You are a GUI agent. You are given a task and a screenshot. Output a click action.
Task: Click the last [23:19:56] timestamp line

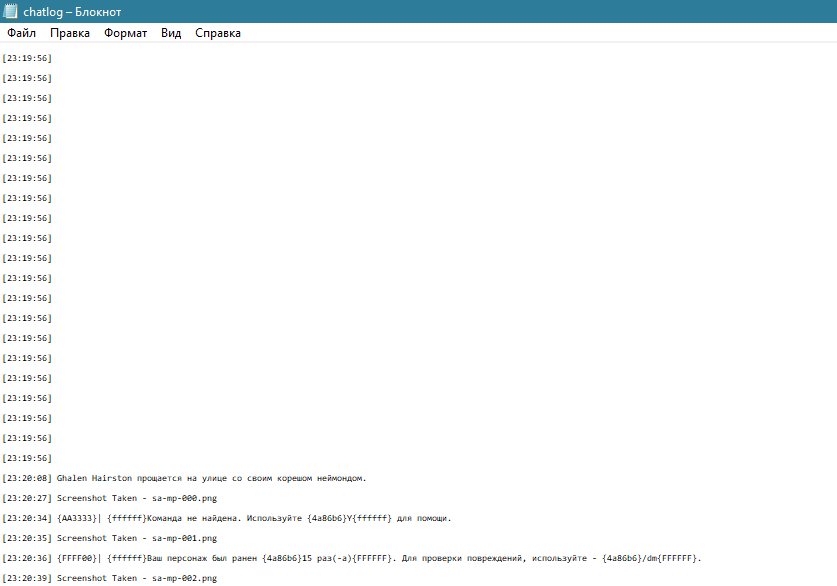[x=27, y=458]
